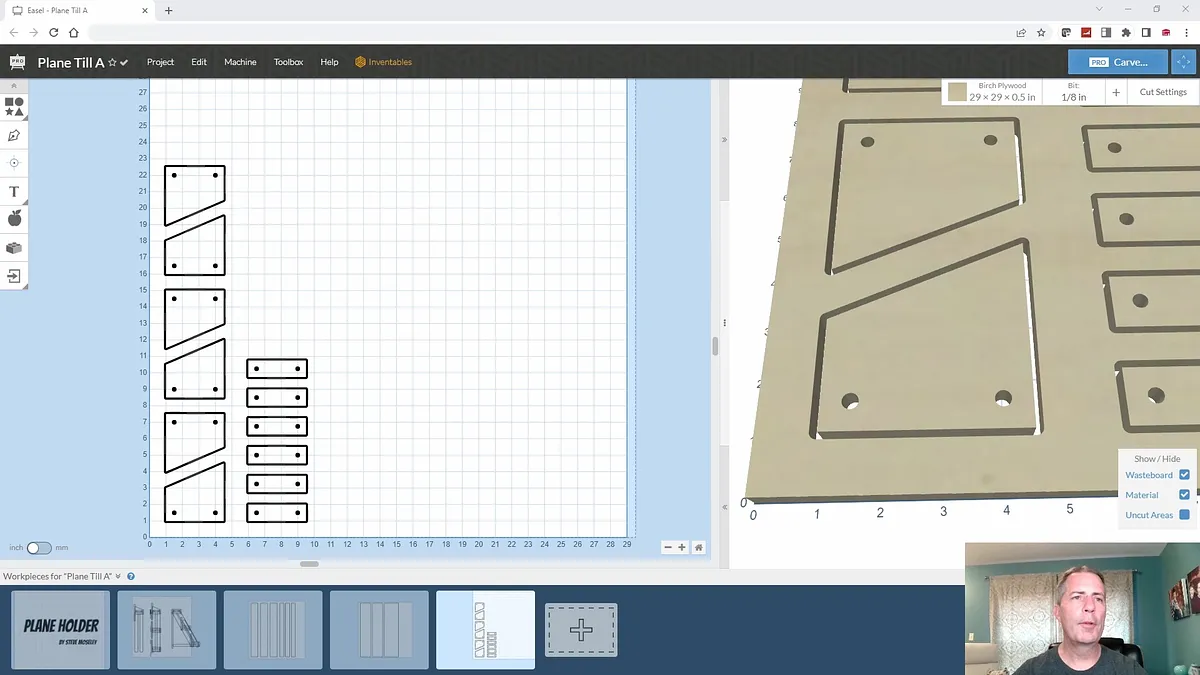The width and height of the screenshot is (1200, 675).
Task: Collapse the left tool sidebar arrow
Action: click(x=14, y=86)
